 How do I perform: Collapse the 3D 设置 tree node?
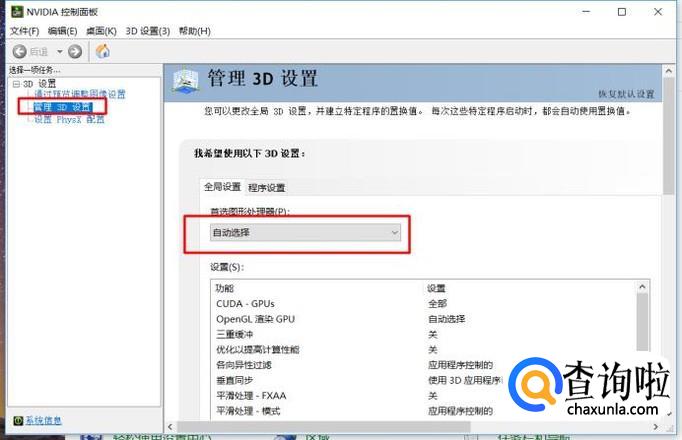click(16, 84)
